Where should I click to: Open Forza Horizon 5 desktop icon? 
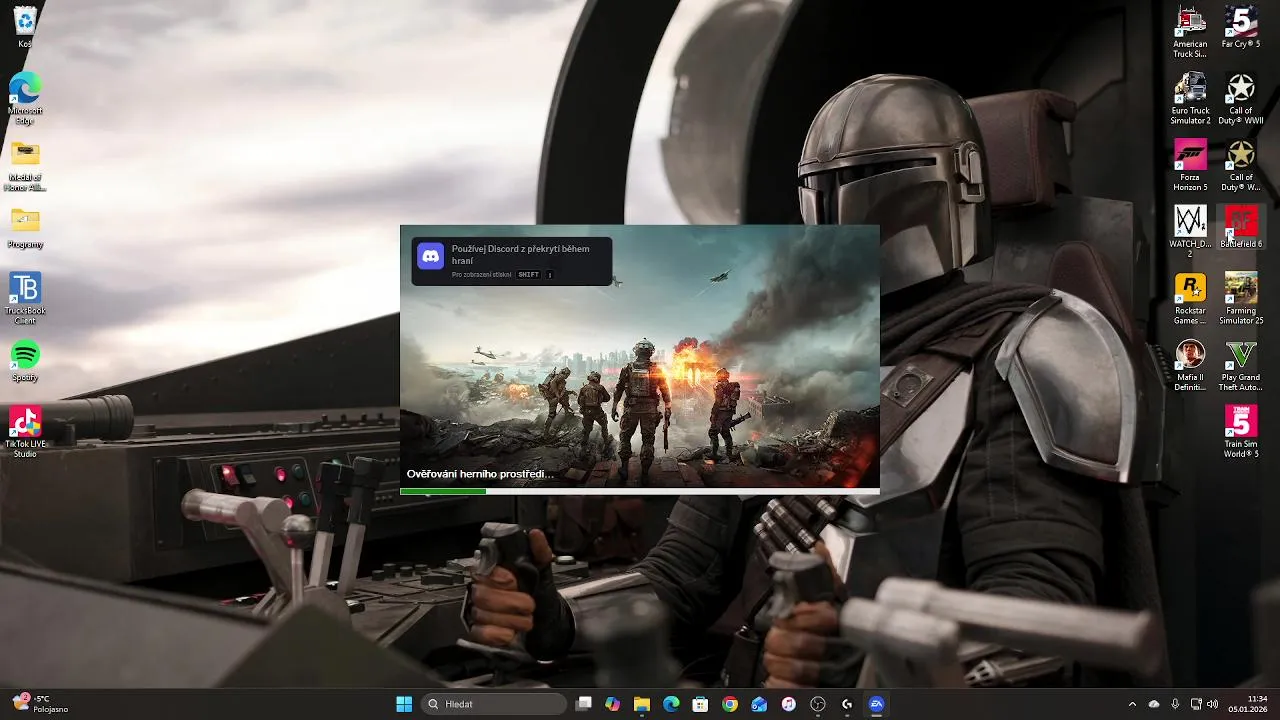(x=1190, y=165)
